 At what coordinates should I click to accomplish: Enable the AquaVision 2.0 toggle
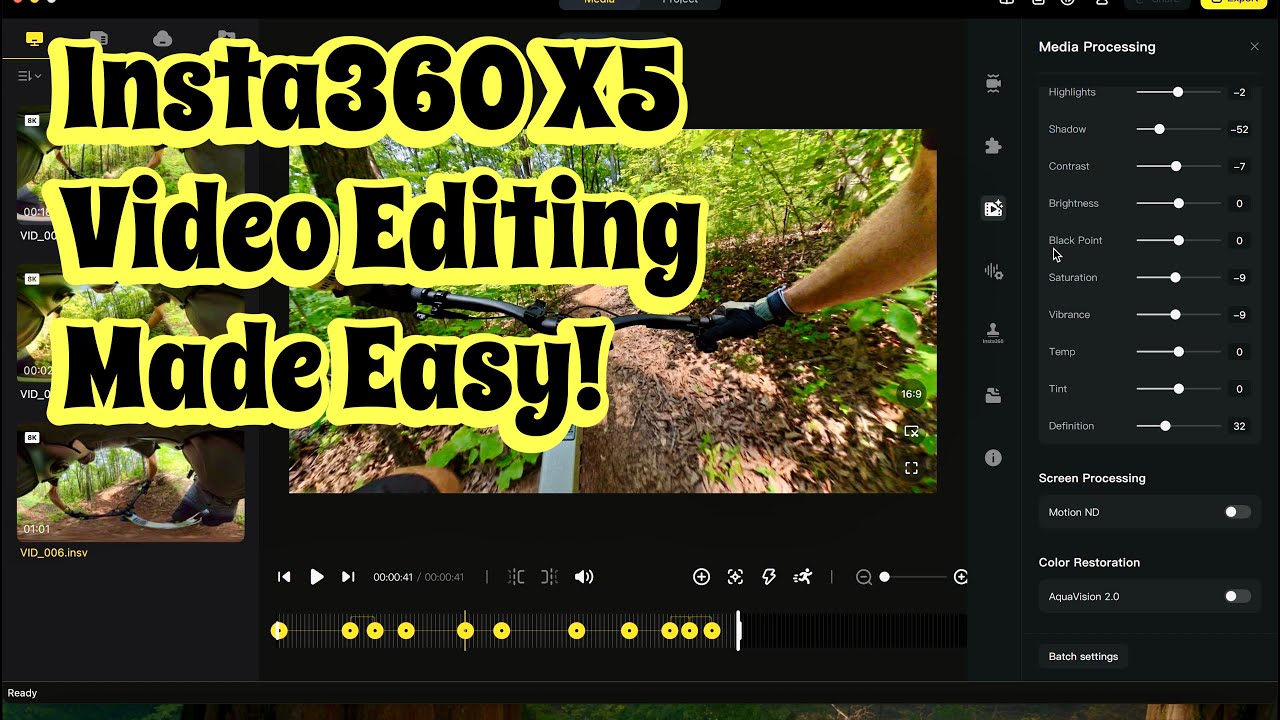tap(1237, 596)
